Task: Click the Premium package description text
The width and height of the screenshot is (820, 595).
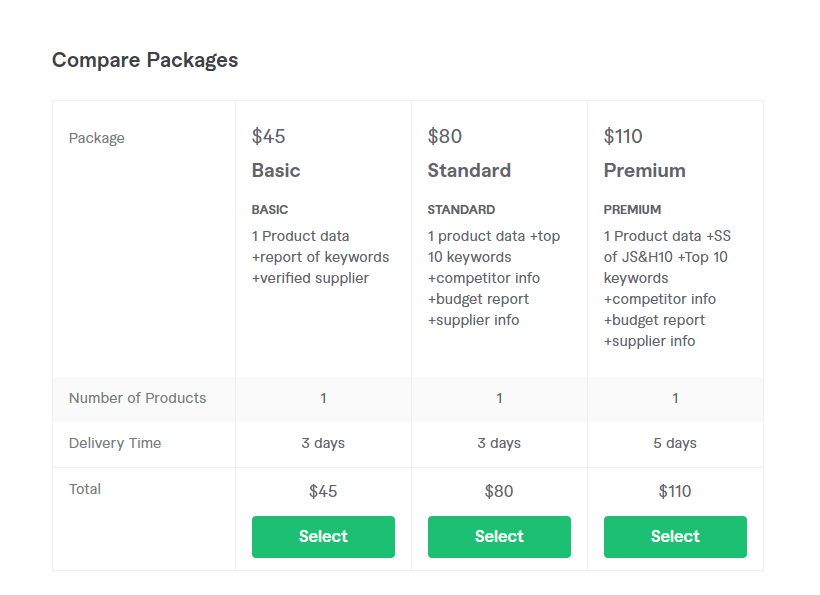Action: (x=666, y=289)
